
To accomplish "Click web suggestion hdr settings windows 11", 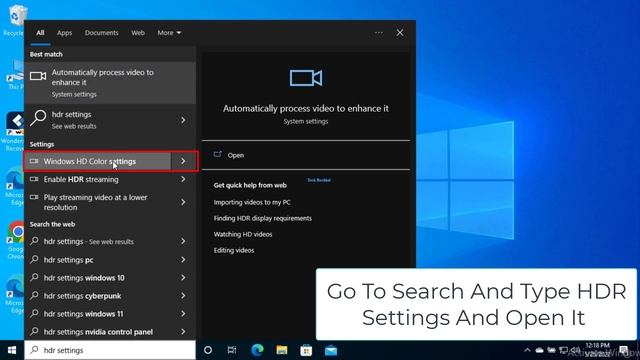I will [x=98, y=313].
